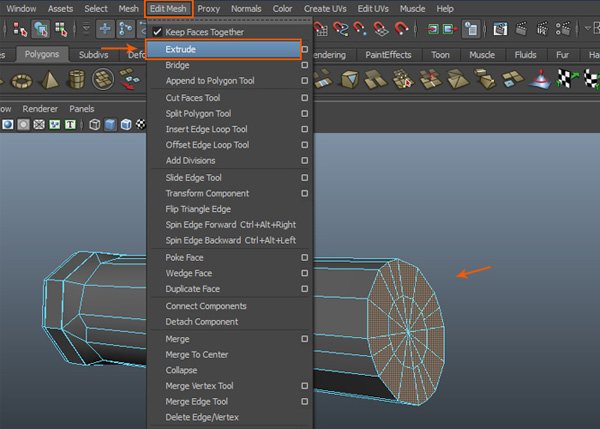600x429 pixels.
Task: Switch viewport to smooth shaded blue cube
Action: pyautogui.click(x=110, y=125)
